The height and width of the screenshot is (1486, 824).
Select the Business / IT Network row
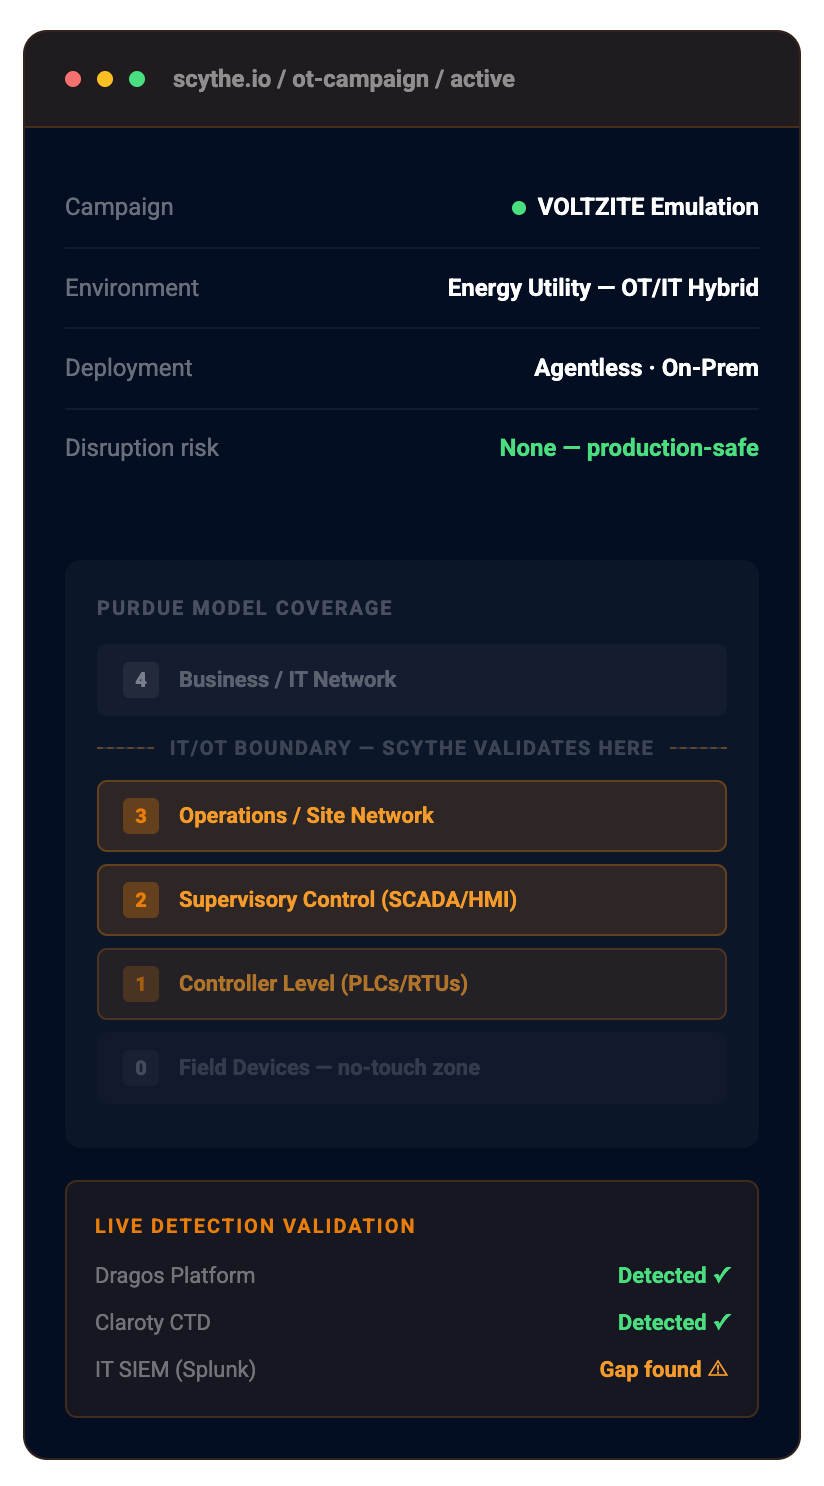(412, 680)
